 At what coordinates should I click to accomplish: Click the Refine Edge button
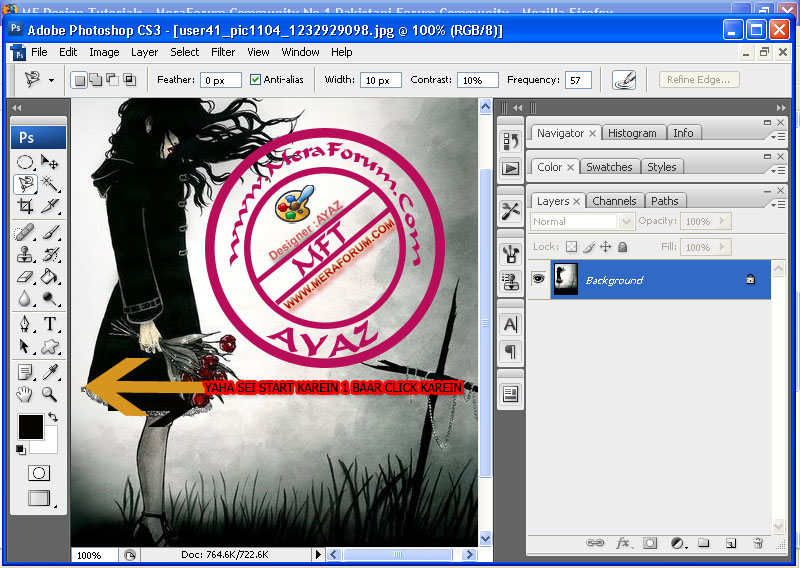pos(698,80)
